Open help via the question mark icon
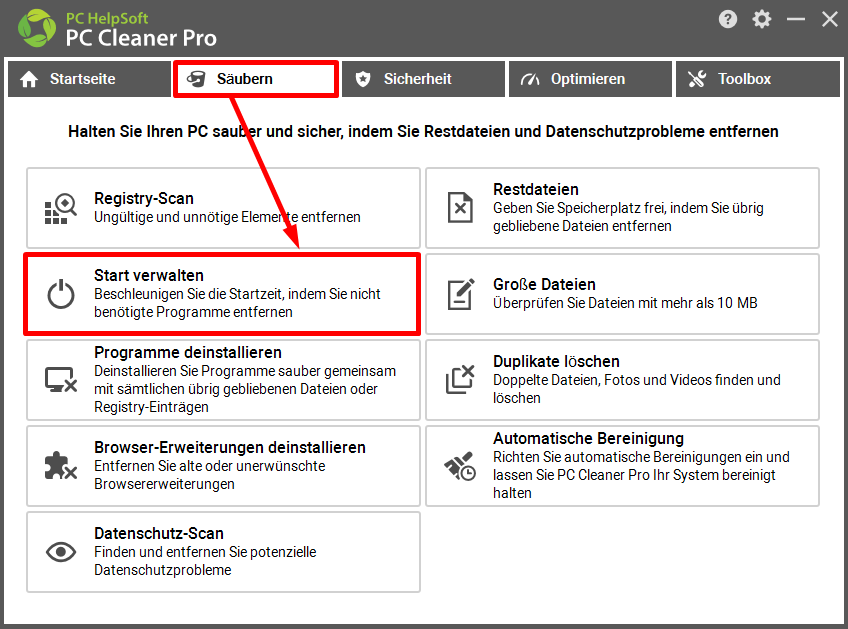This screenshot has height=629, width=848. [728, 19]
